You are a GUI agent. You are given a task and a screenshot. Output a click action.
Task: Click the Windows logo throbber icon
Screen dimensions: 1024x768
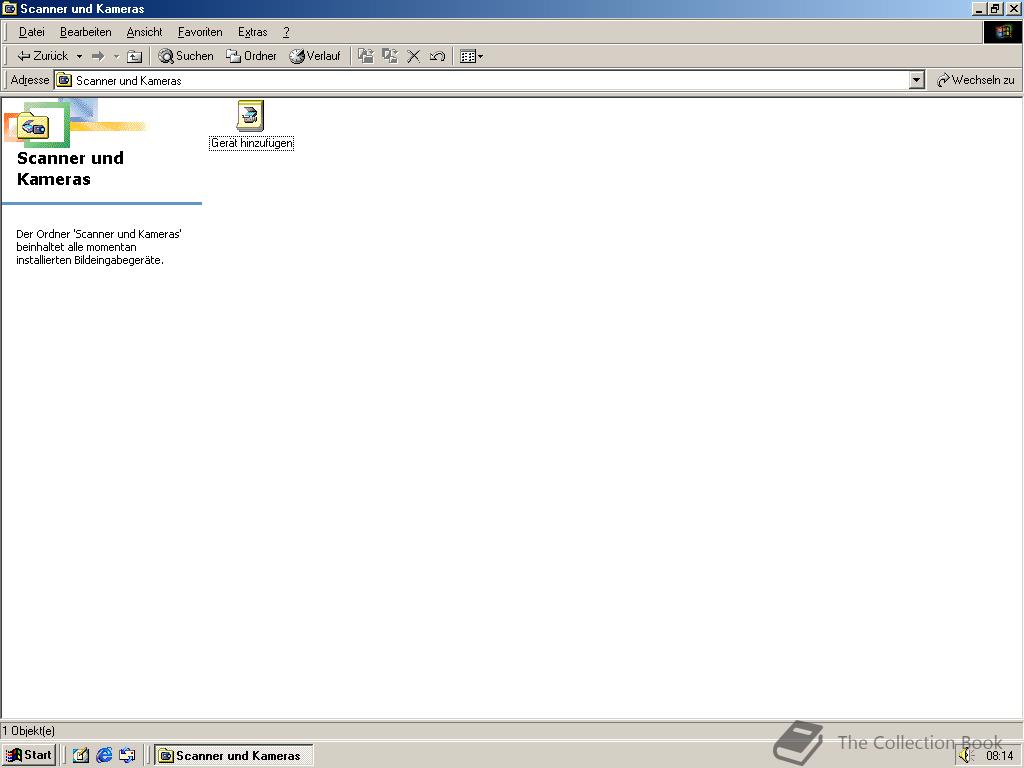(x=1002, y=32)
